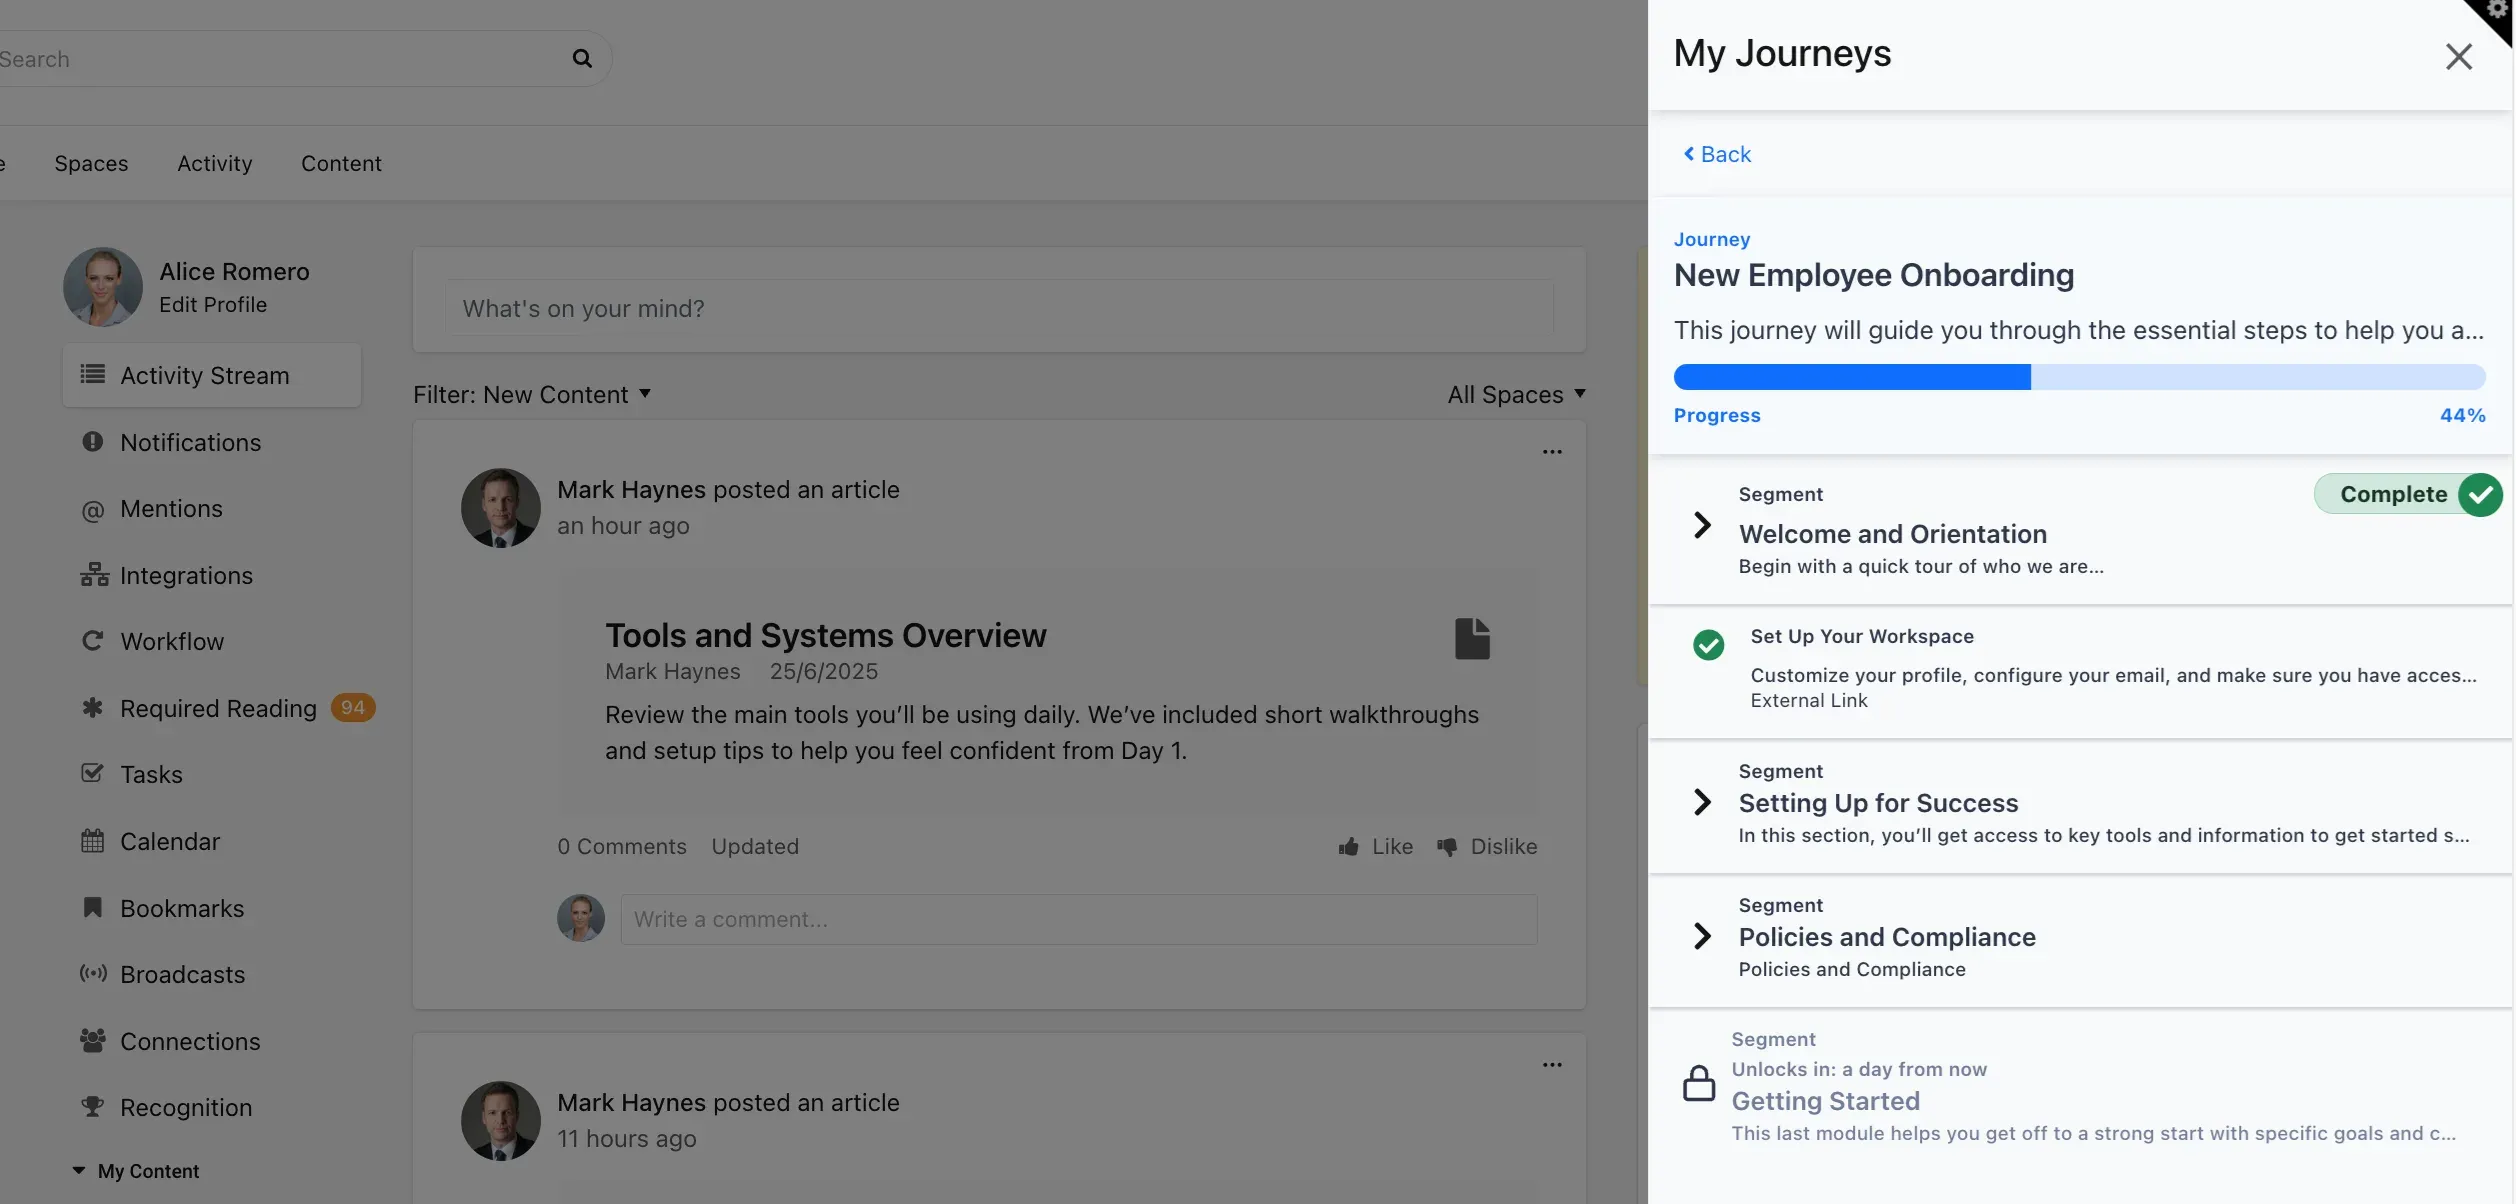Image resolution: width=2516 pixels, height=1204 pixels.
Task: Click the search magnifier icon
Action: click(582, 58)
